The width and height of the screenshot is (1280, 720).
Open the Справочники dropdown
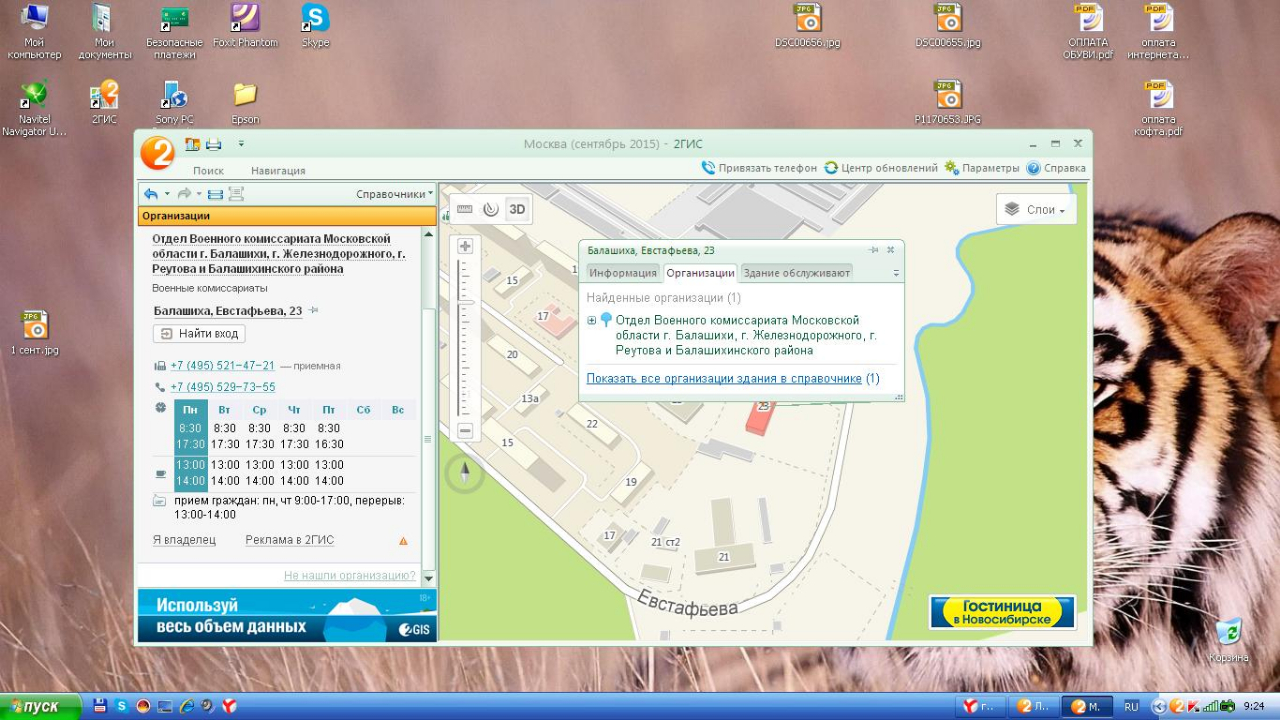click(394, 194)
